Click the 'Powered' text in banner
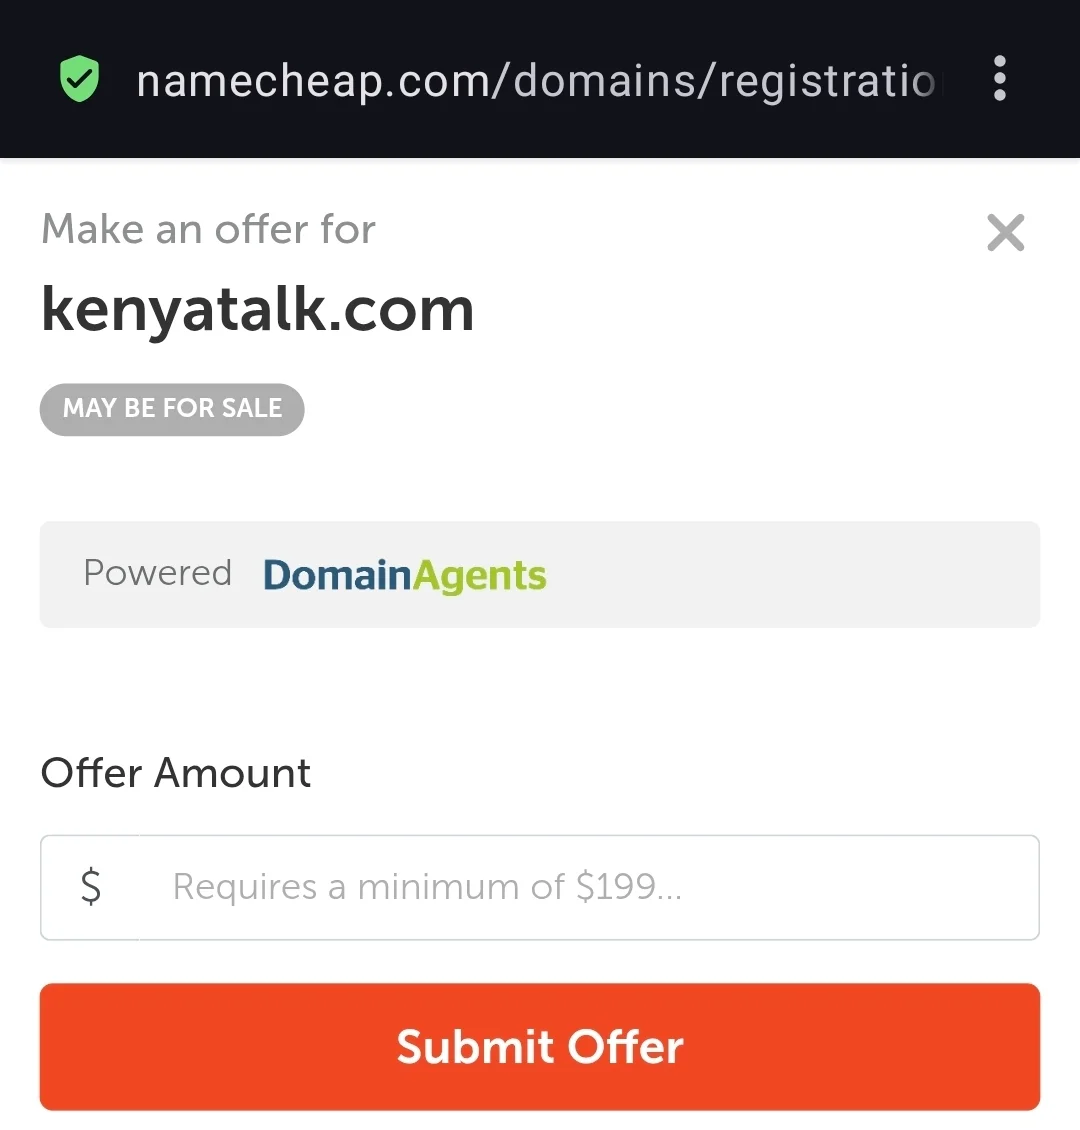 pos(158,574)
